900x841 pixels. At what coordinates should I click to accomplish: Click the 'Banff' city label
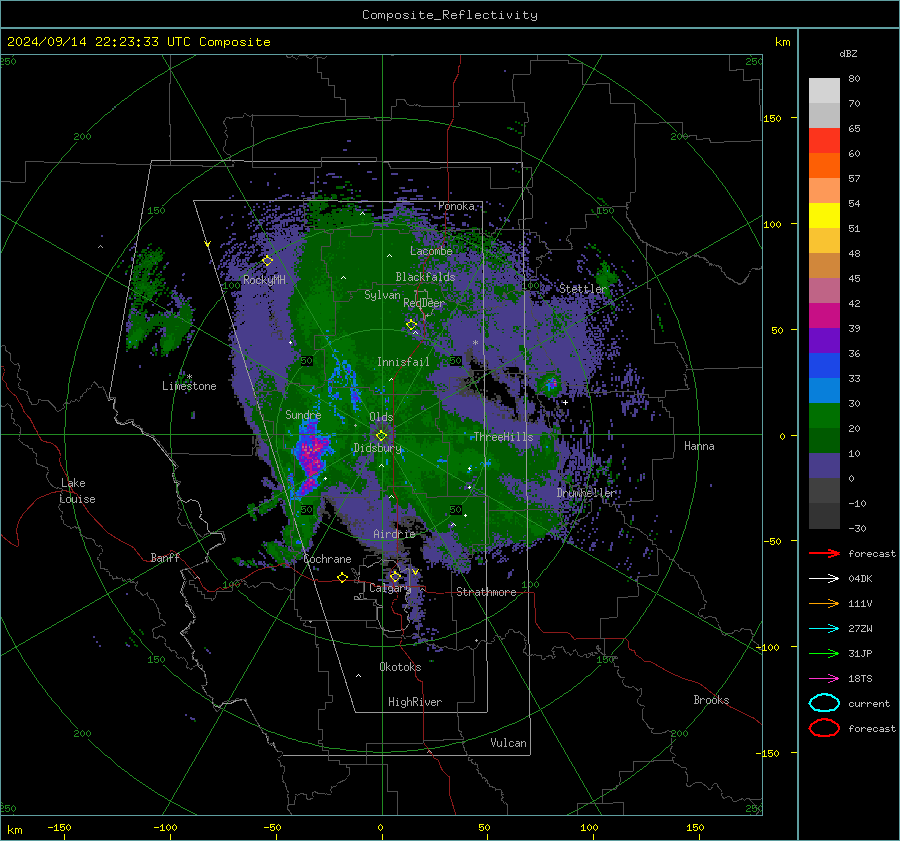tap(165, 558)
